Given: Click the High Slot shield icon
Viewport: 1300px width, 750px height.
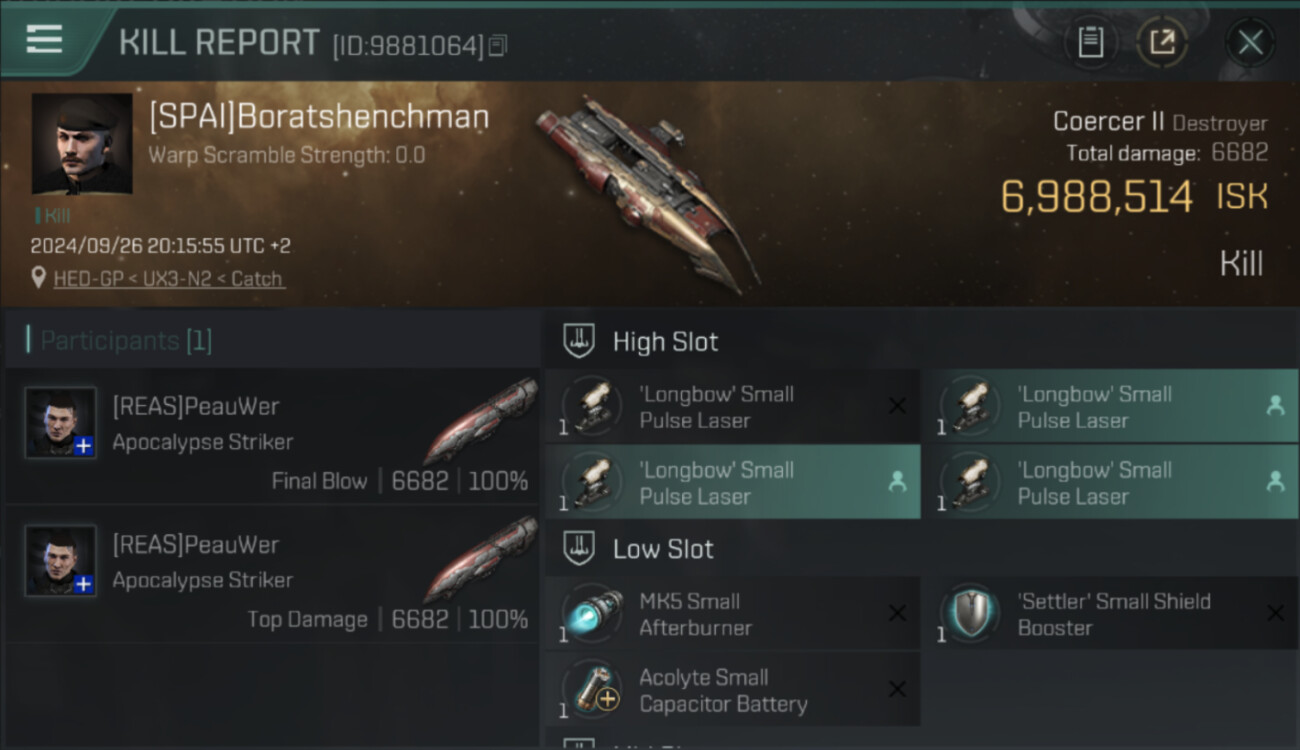Looking at the screenshot, I should [579, 341].
